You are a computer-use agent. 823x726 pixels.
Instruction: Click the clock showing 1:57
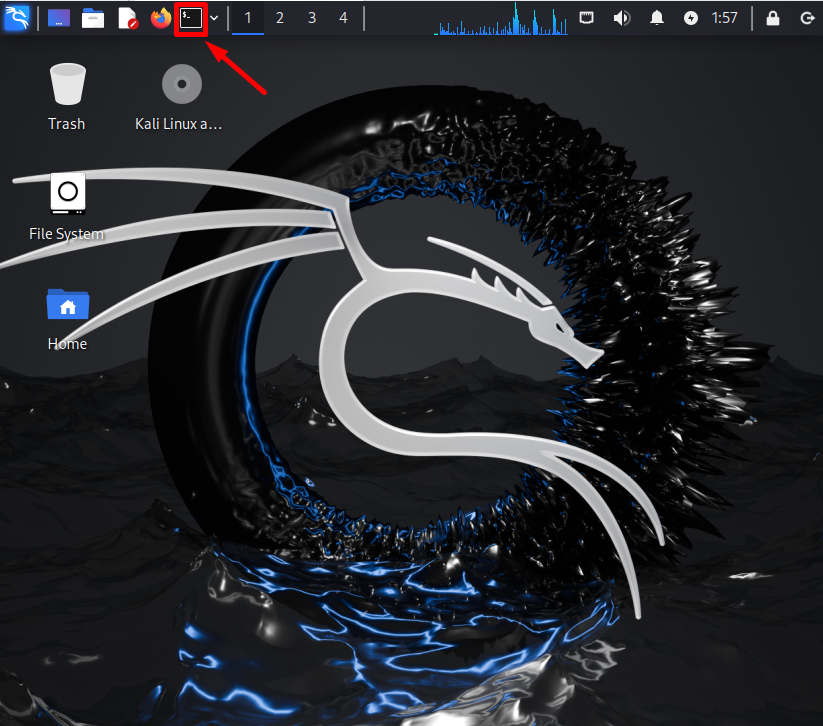724,18
